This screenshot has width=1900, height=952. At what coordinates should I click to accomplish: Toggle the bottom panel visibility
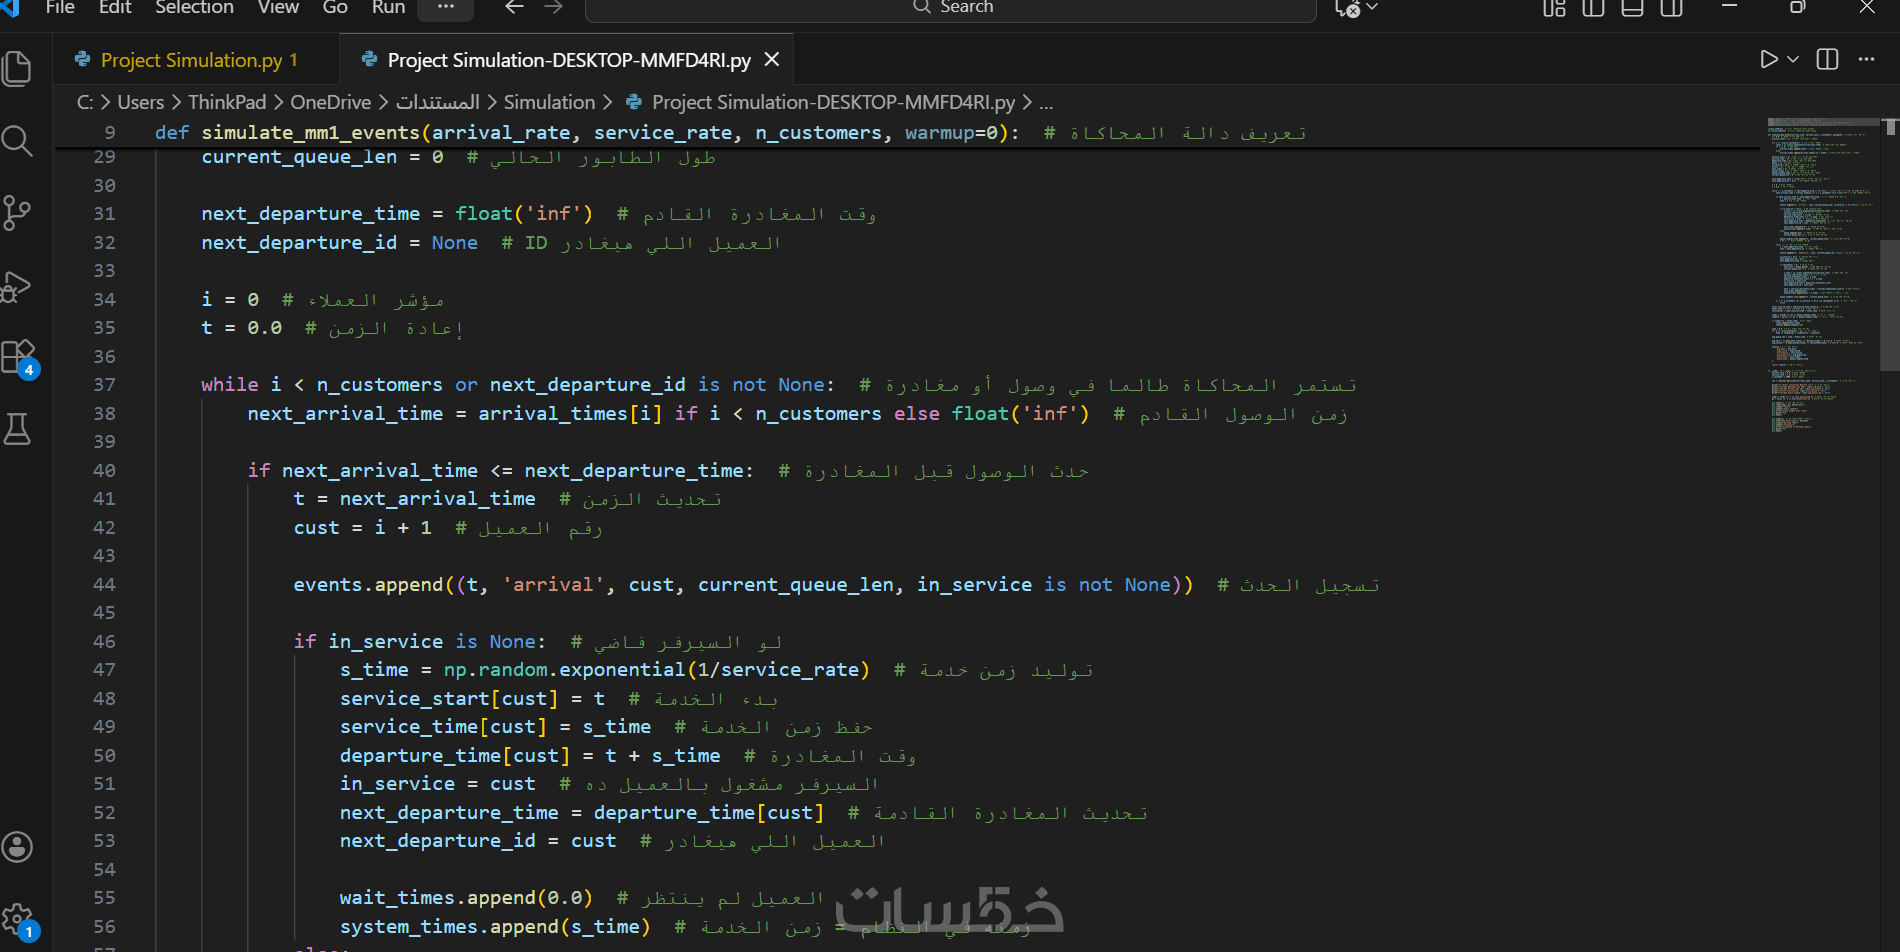pyautogui.click(x=1632, y=8)
